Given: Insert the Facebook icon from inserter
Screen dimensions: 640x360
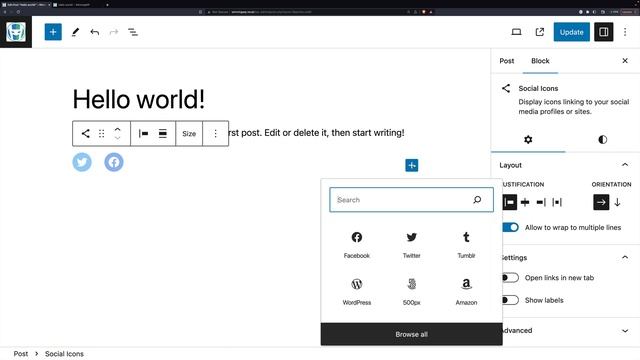Looking at the screenshot, I should click(357, 245).
